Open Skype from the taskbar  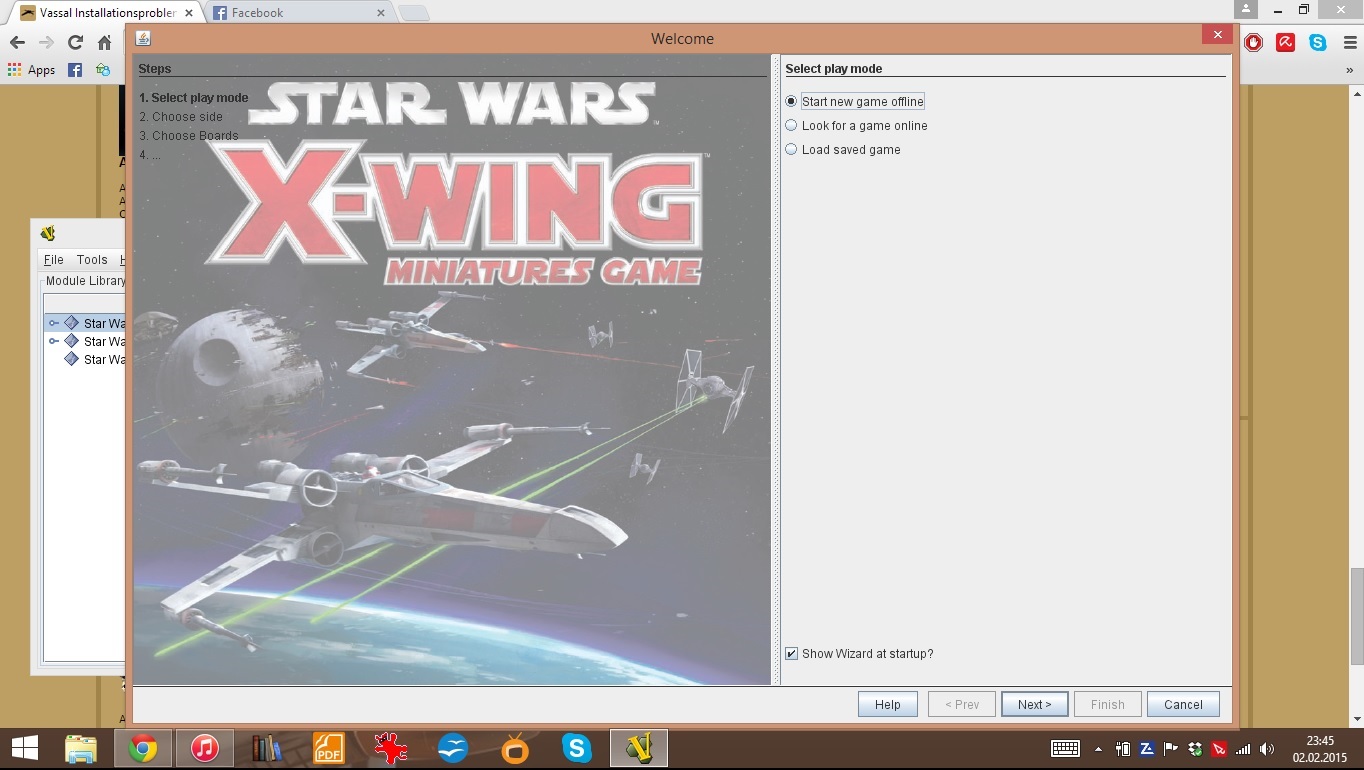click(x=576, y=748)
